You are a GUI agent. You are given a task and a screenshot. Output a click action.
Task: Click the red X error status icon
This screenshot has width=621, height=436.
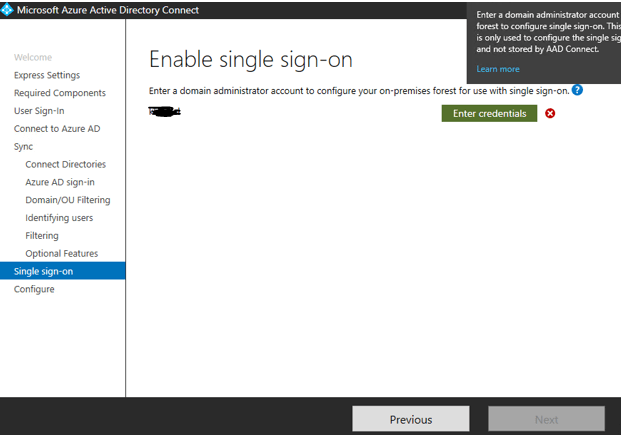pos(550,114)
